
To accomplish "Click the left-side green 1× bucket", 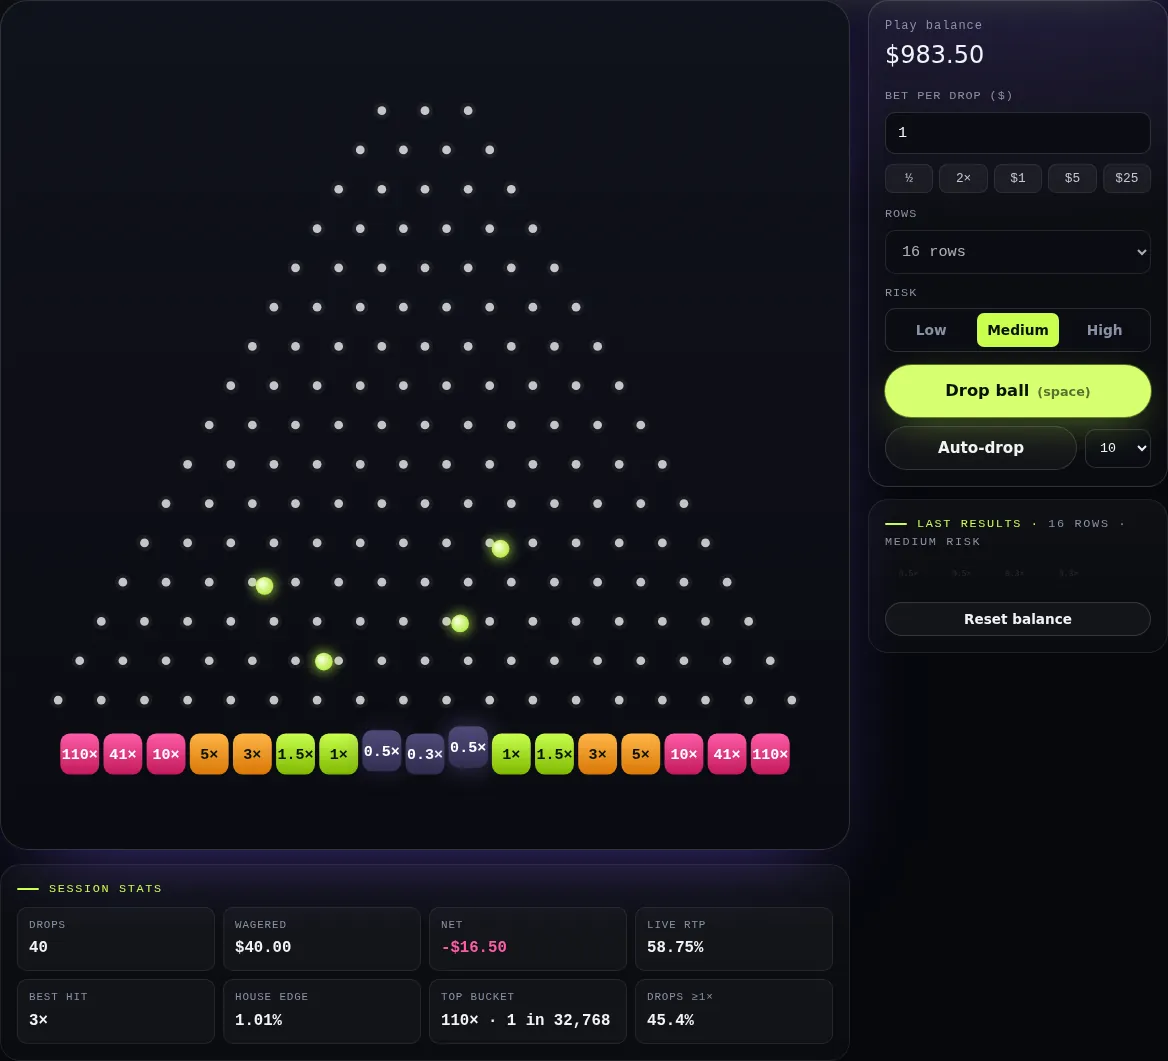I will coord(339,754).
